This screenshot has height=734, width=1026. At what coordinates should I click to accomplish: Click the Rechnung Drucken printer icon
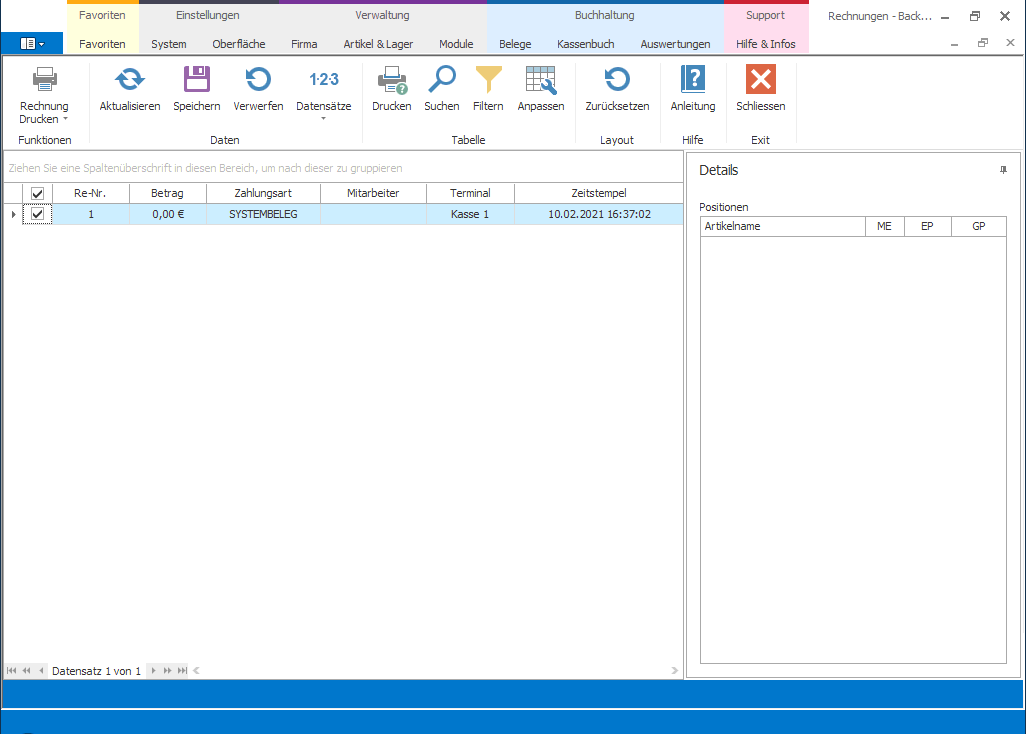pos(44,79)
